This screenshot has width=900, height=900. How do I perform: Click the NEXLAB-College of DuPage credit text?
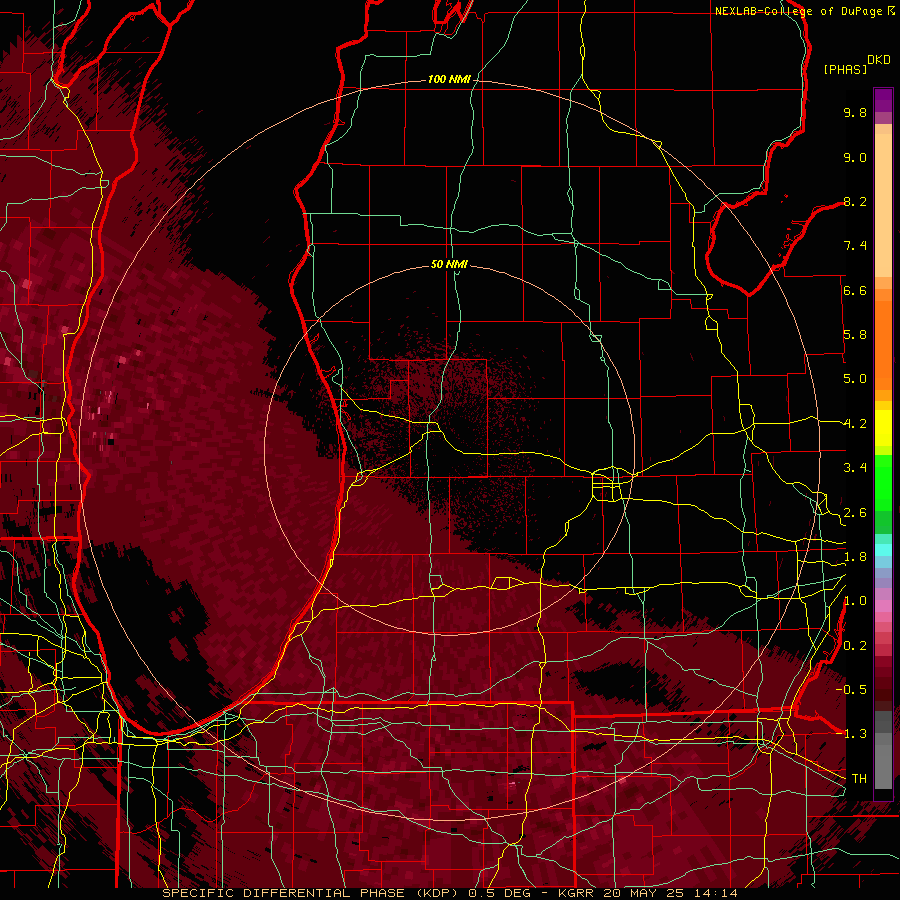coord(799,11)
